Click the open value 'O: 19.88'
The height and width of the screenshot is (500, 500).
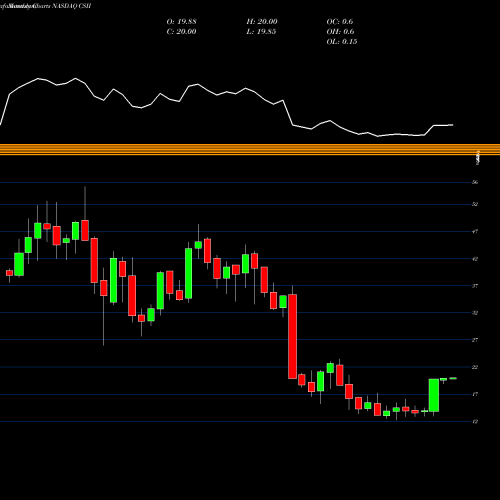click(181, 22)
